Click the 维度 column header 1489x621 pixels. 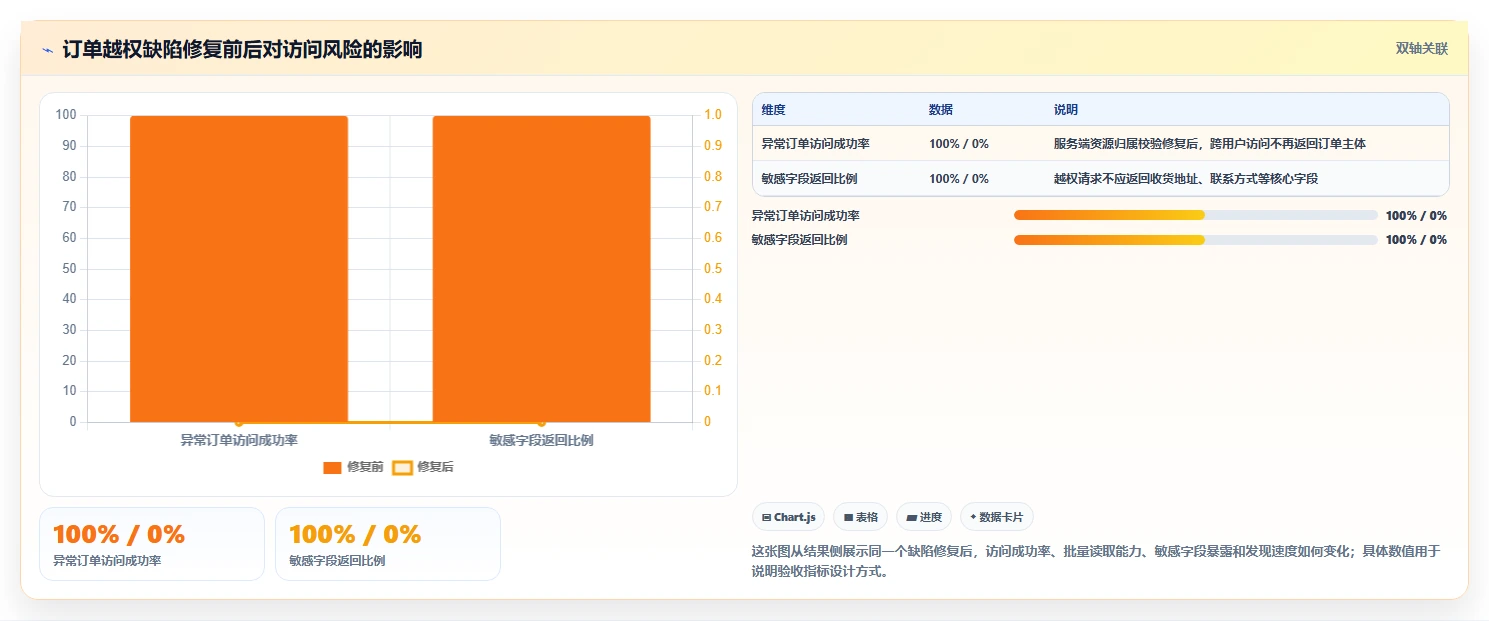(773, 110)
